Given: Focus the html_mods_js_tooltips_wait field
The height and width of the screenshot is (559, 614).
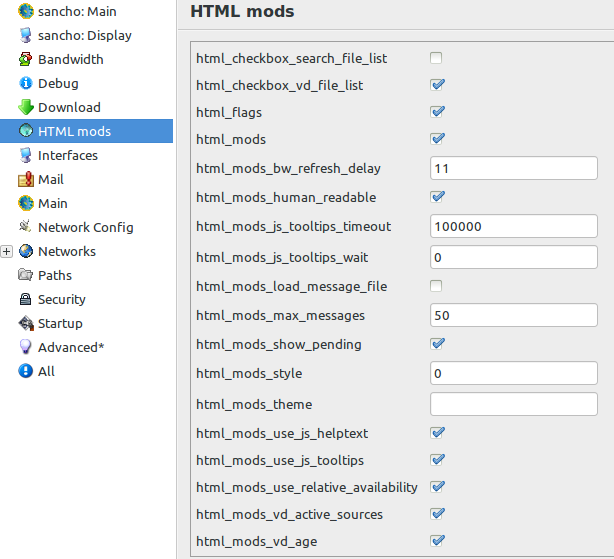Looking at the screenshot, I should 514,257.
